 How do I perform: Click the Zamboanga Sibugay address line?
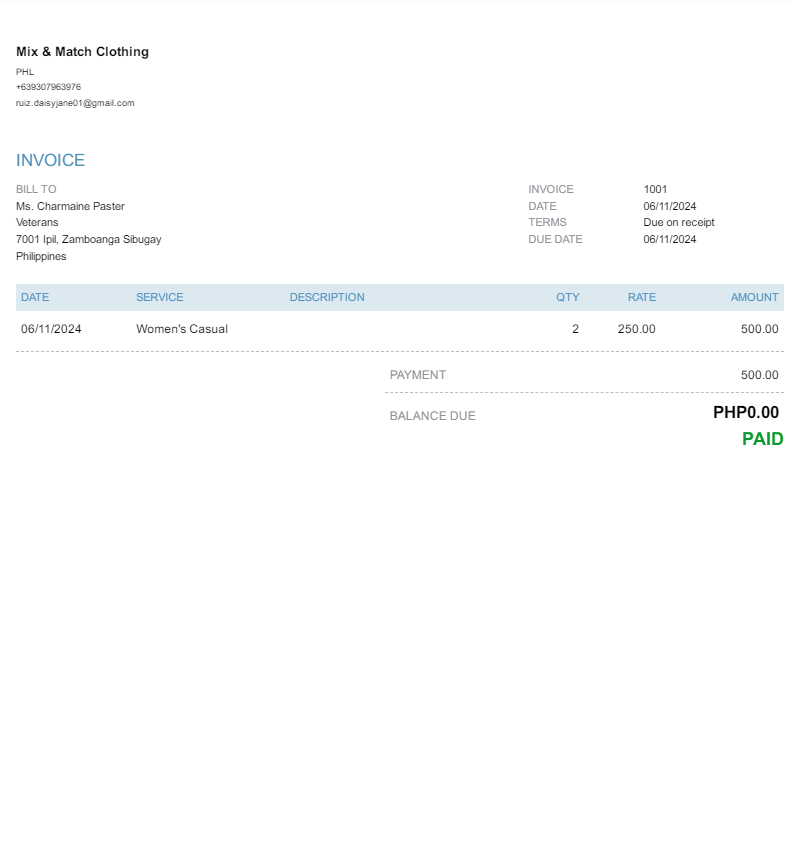88,239
